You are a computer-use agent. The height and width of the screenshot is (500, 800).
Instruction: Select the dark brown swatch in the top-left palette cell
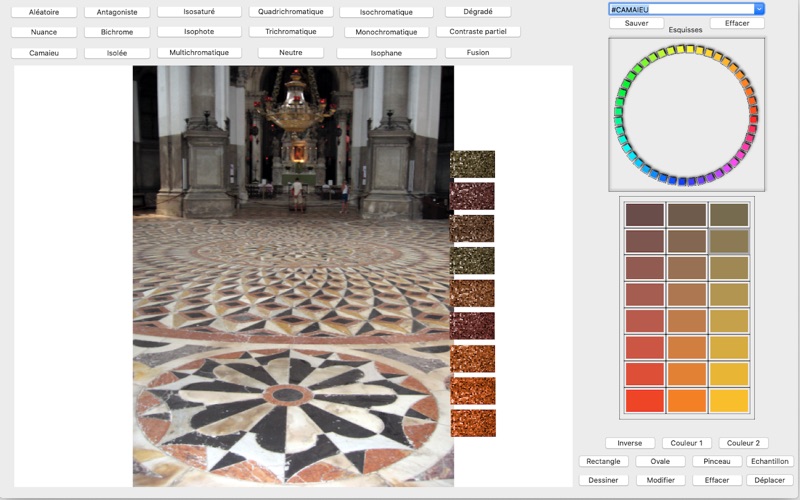pyautogui.click(x=644, y=215)
